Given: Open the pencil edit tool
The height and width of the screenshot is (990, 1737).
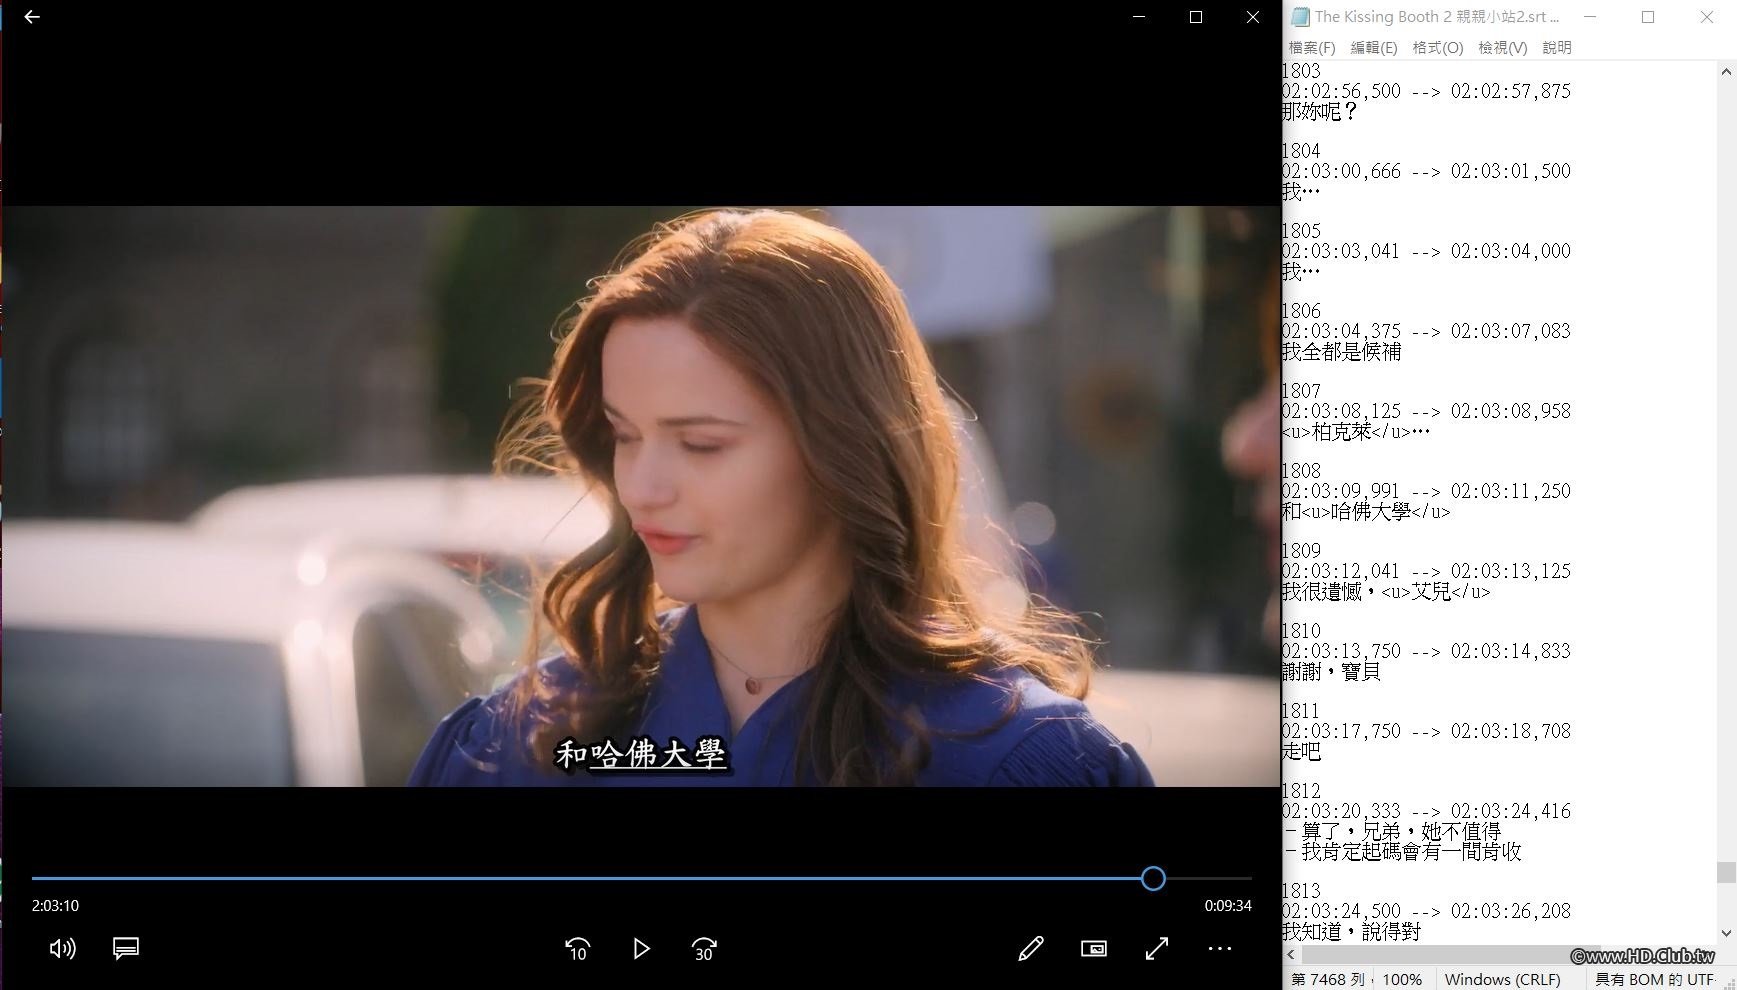Looking at the screenshot, I should click(1031, 948).
